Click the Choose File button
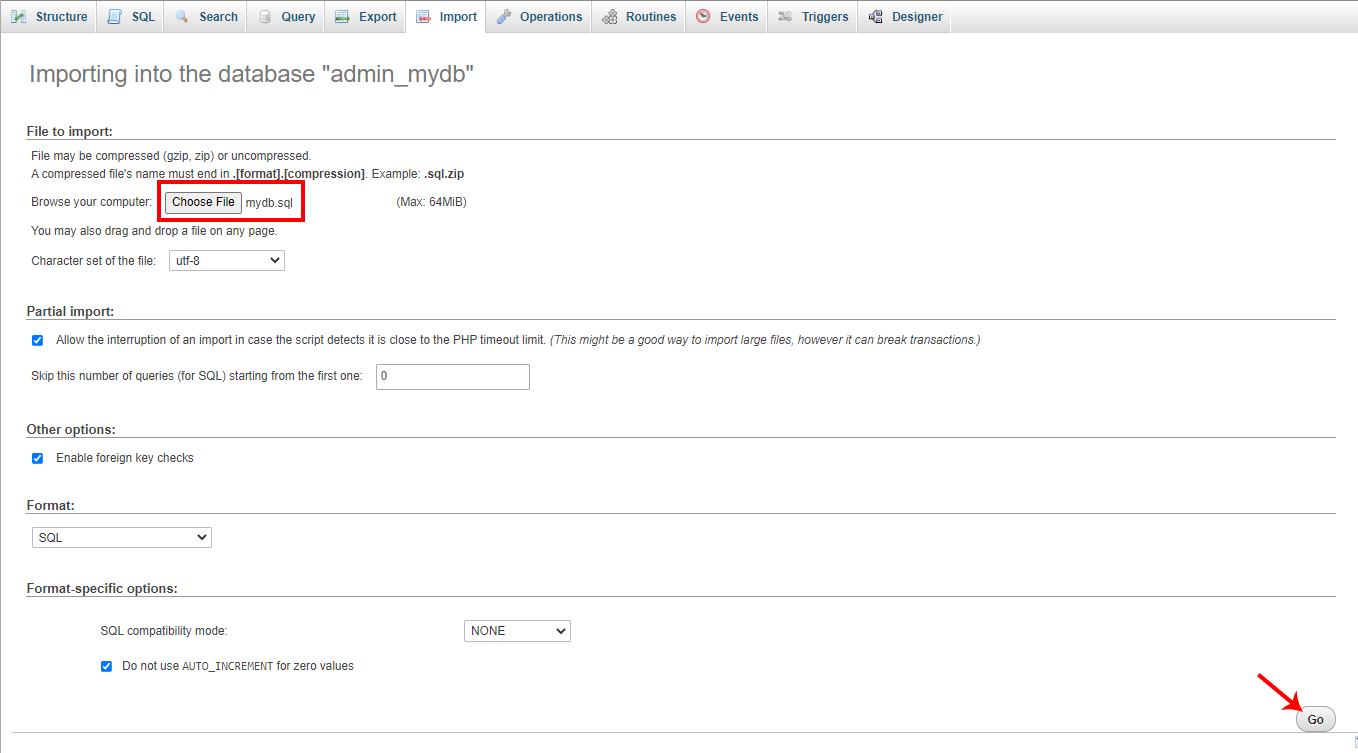This screenshot has height=753, width=1358. pyautogui.click(x=203, y=202)
